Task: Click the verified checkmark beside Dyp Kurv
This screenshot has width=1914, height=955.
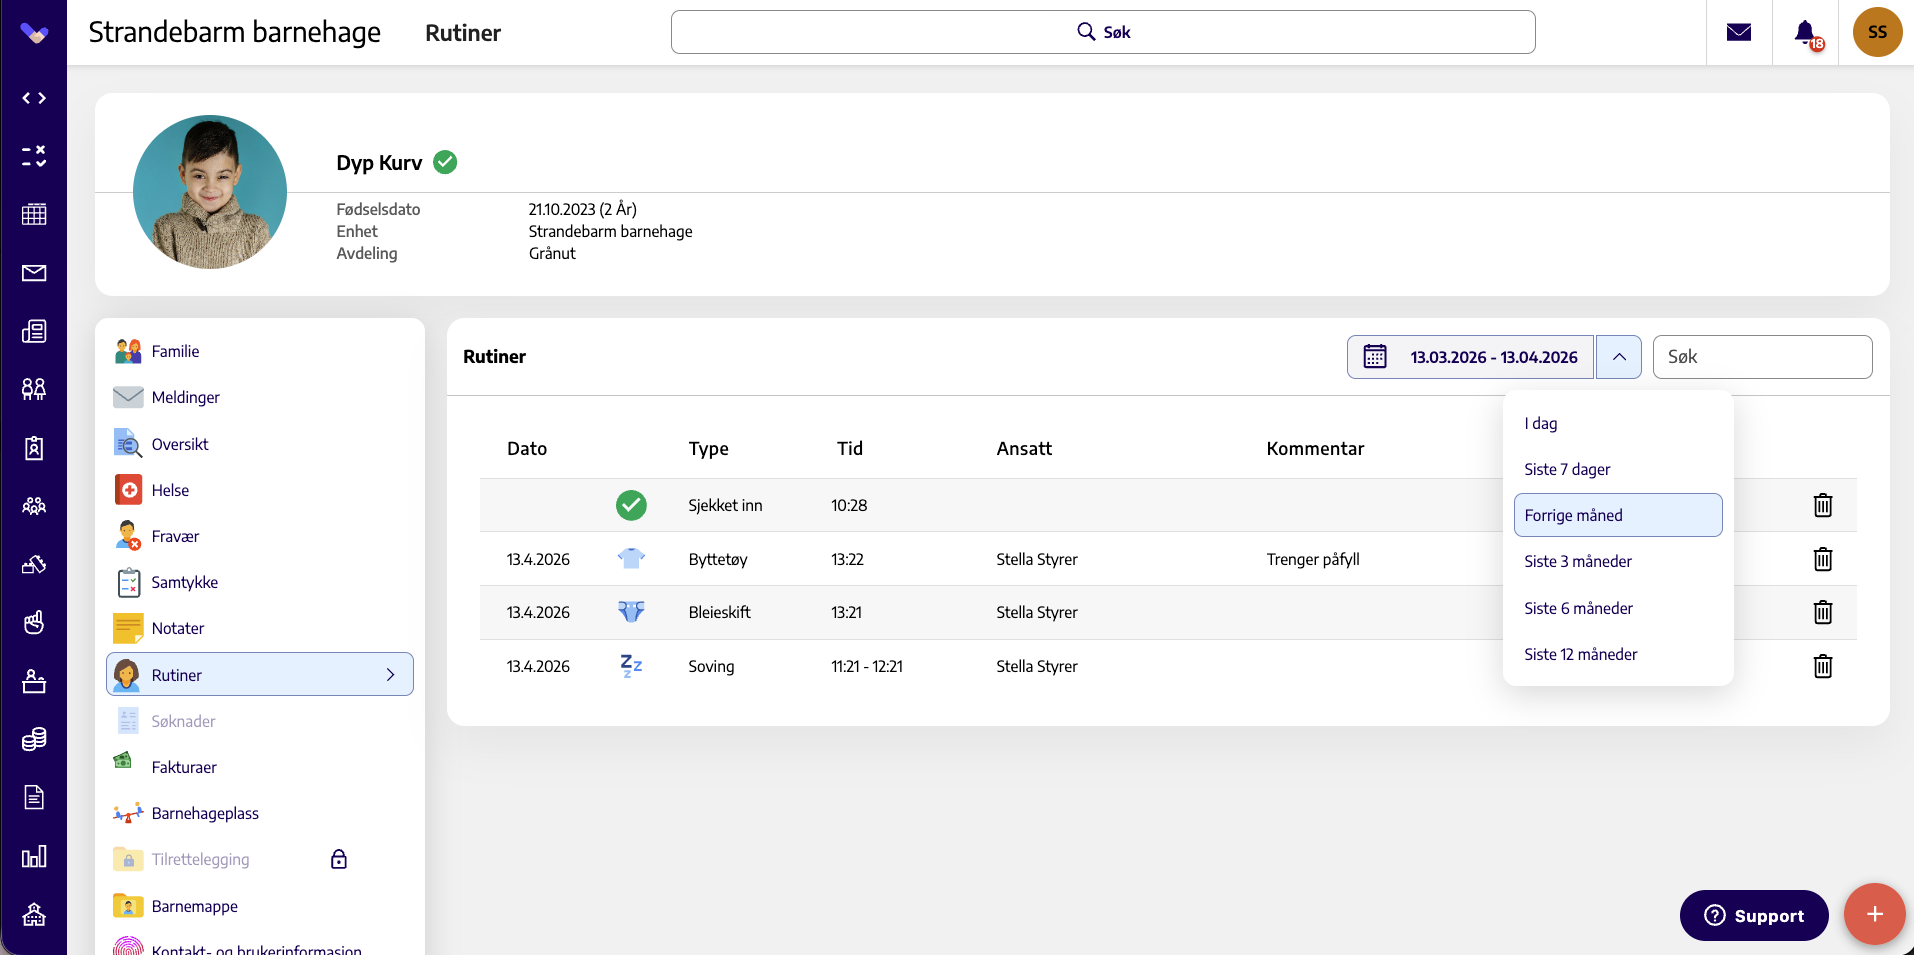Action: 445,162
